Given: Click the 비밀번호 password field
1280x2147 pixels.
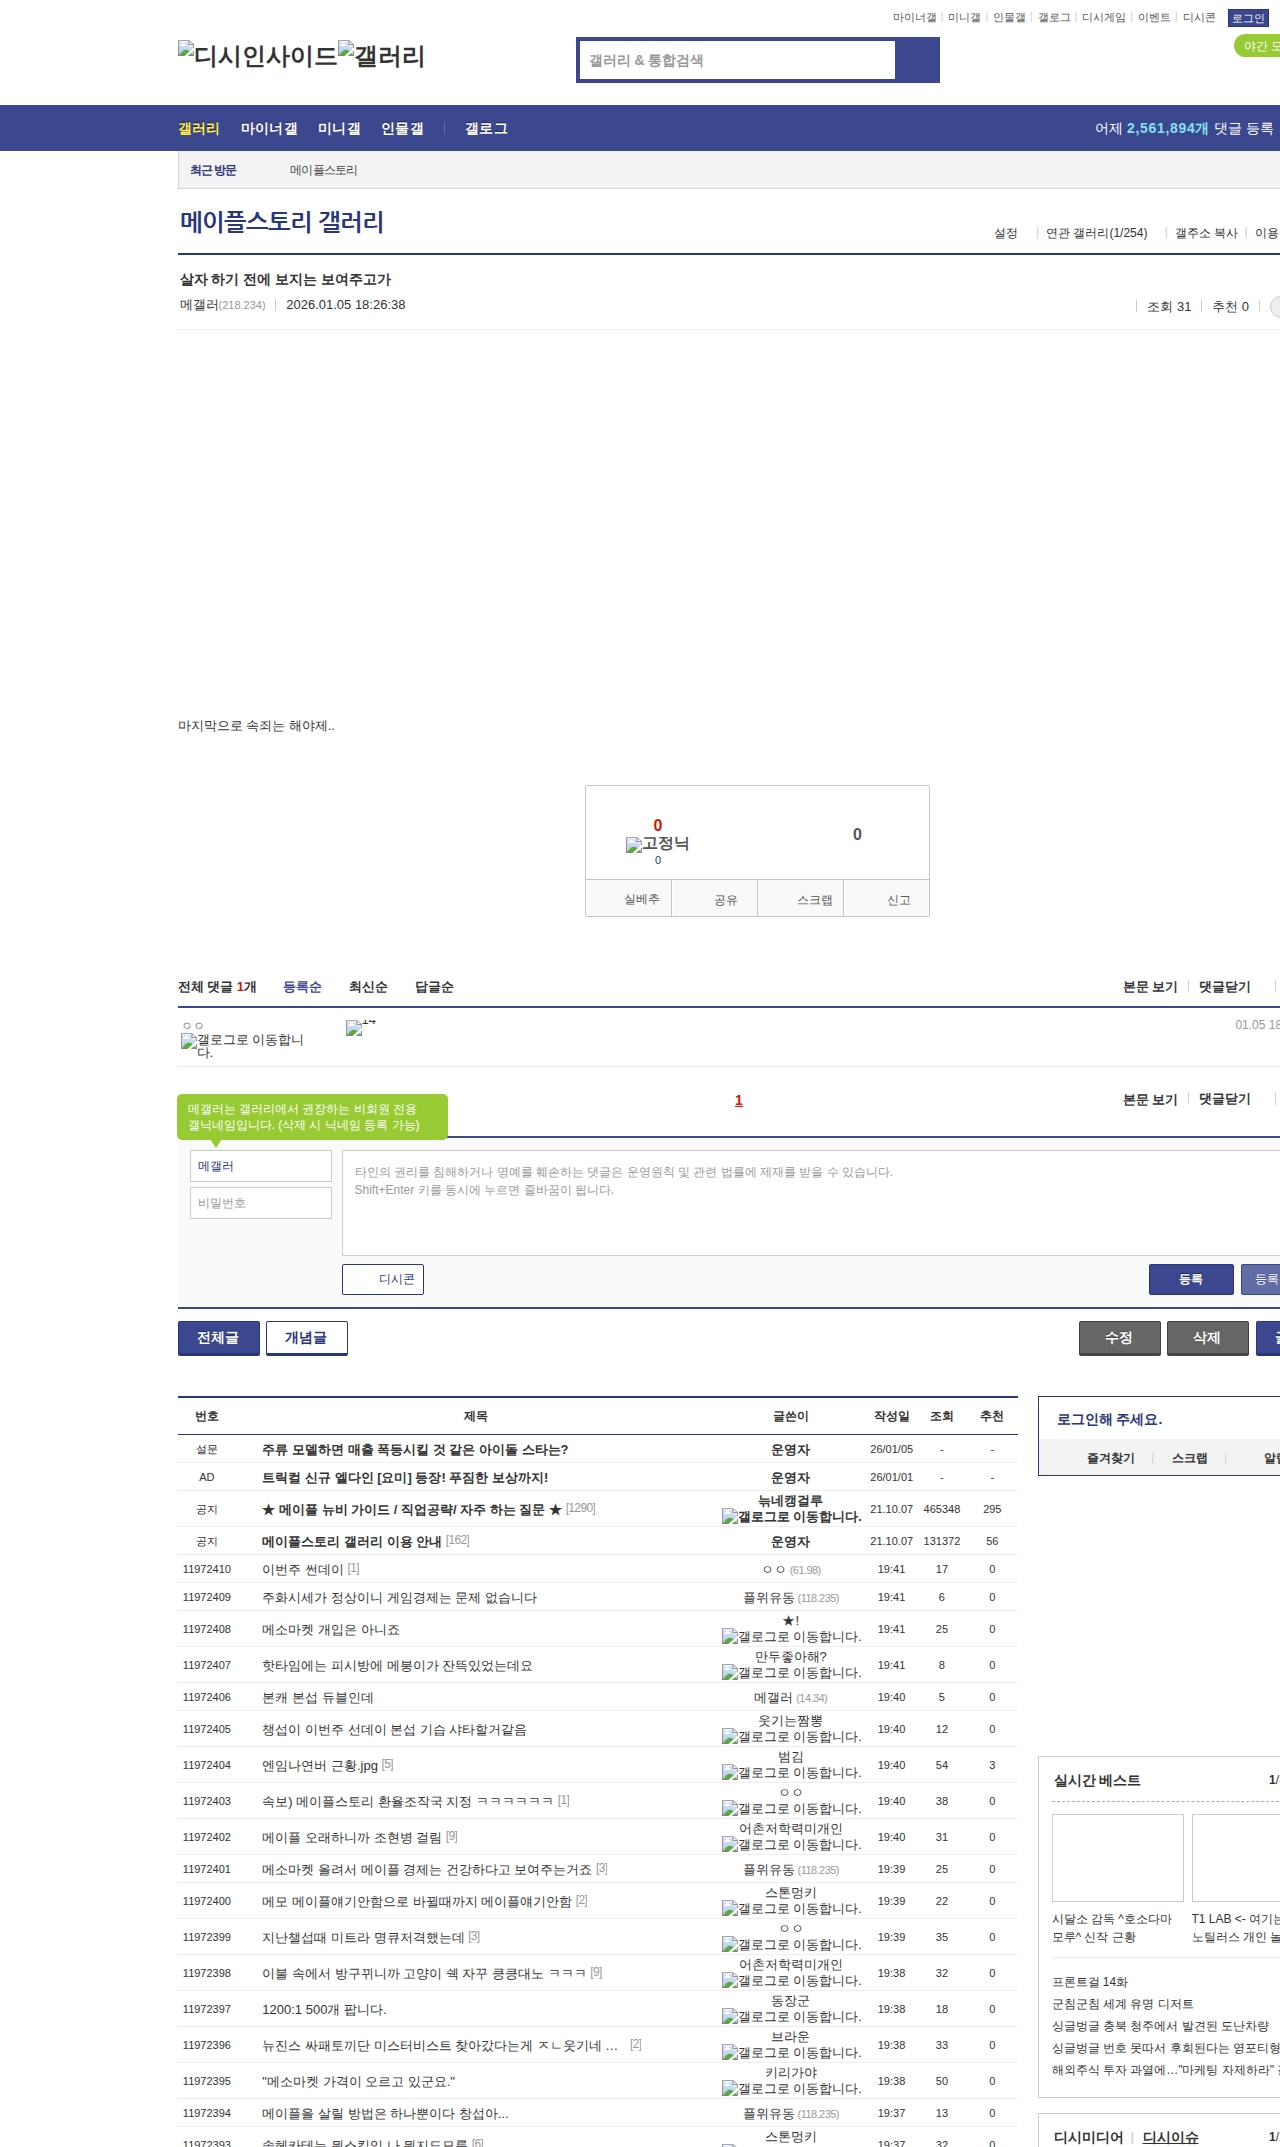Looking at the screenshot, I should tap(261, 1203).
